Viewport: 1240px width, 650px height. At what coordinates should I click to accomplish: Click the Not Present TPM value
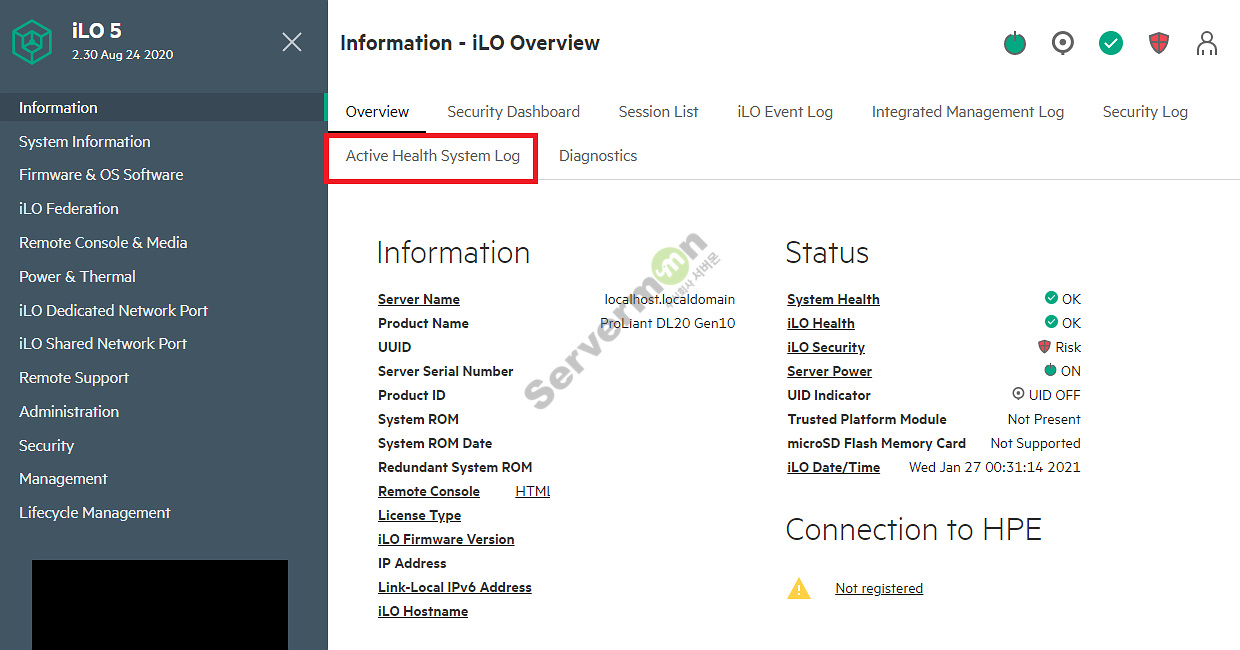[1044, 419]
